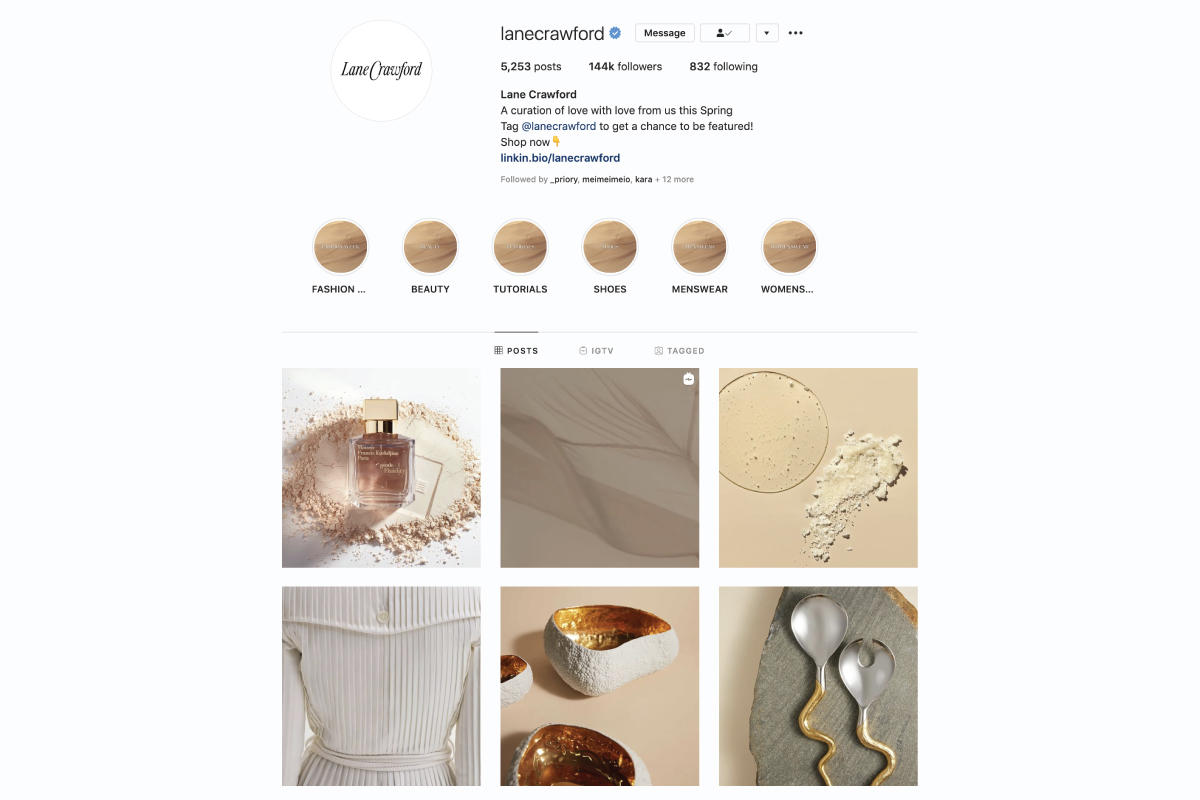
Task: Open the FASHION story highlight
Action: [x=340, y=247]
